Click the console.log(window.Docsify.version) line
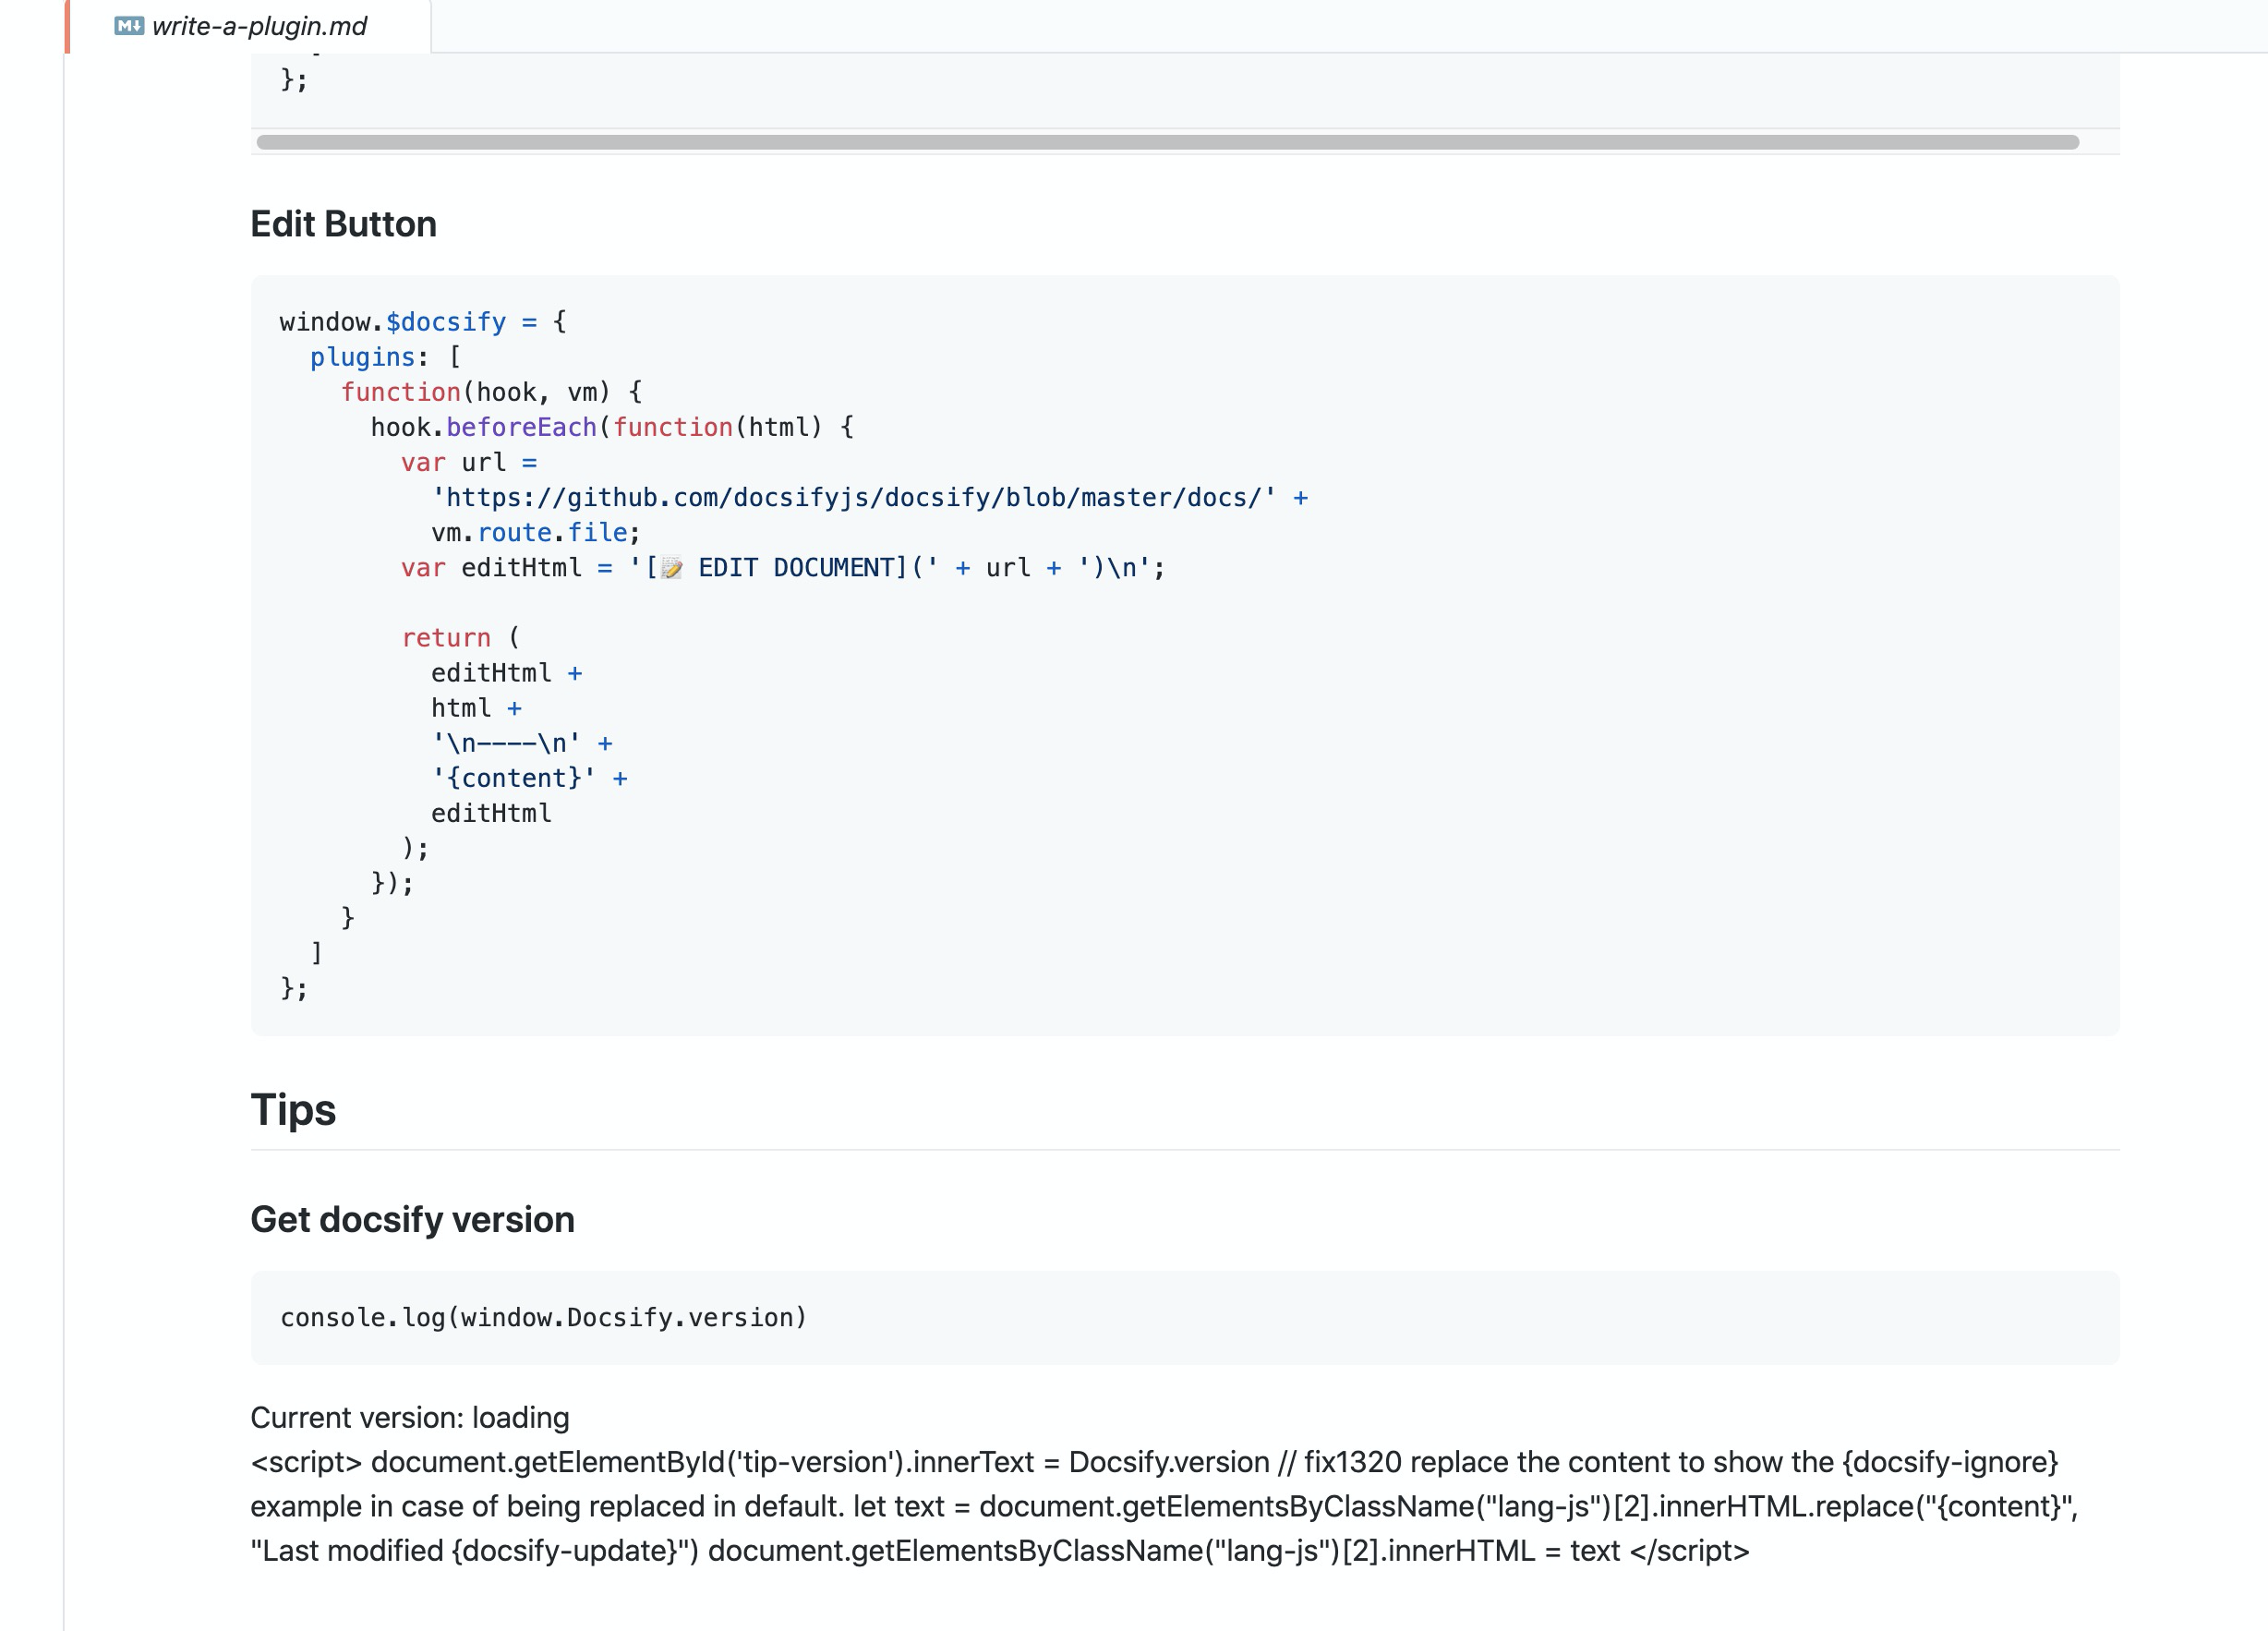The height and width of the screenshot is (1631, 2268). [543, 1318]
